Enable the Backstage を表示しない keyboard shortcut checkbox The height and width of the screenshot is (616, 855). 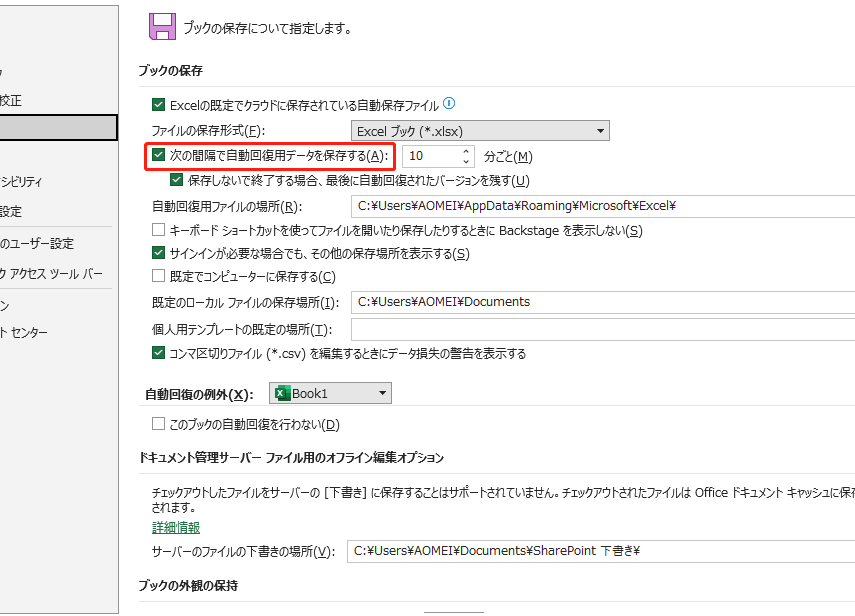coord(158,231)
